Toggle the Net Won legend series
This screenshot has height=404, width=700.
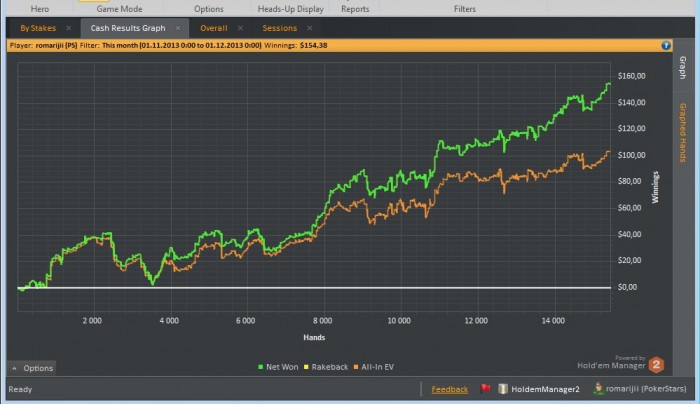pyautogui.click(x=278, y=367)
